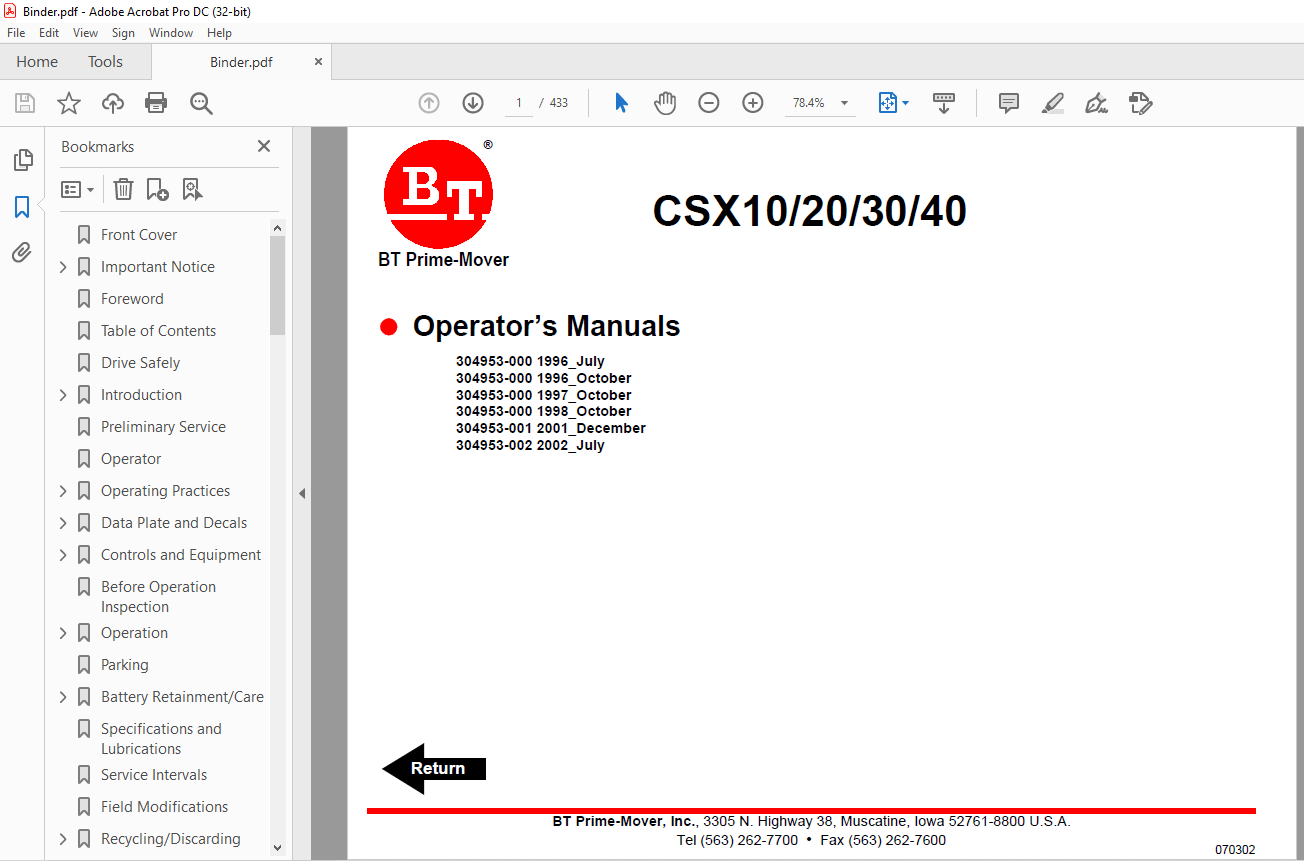
Task: Open the 304953-001 2001_December manual link
Action: point(551,428)
